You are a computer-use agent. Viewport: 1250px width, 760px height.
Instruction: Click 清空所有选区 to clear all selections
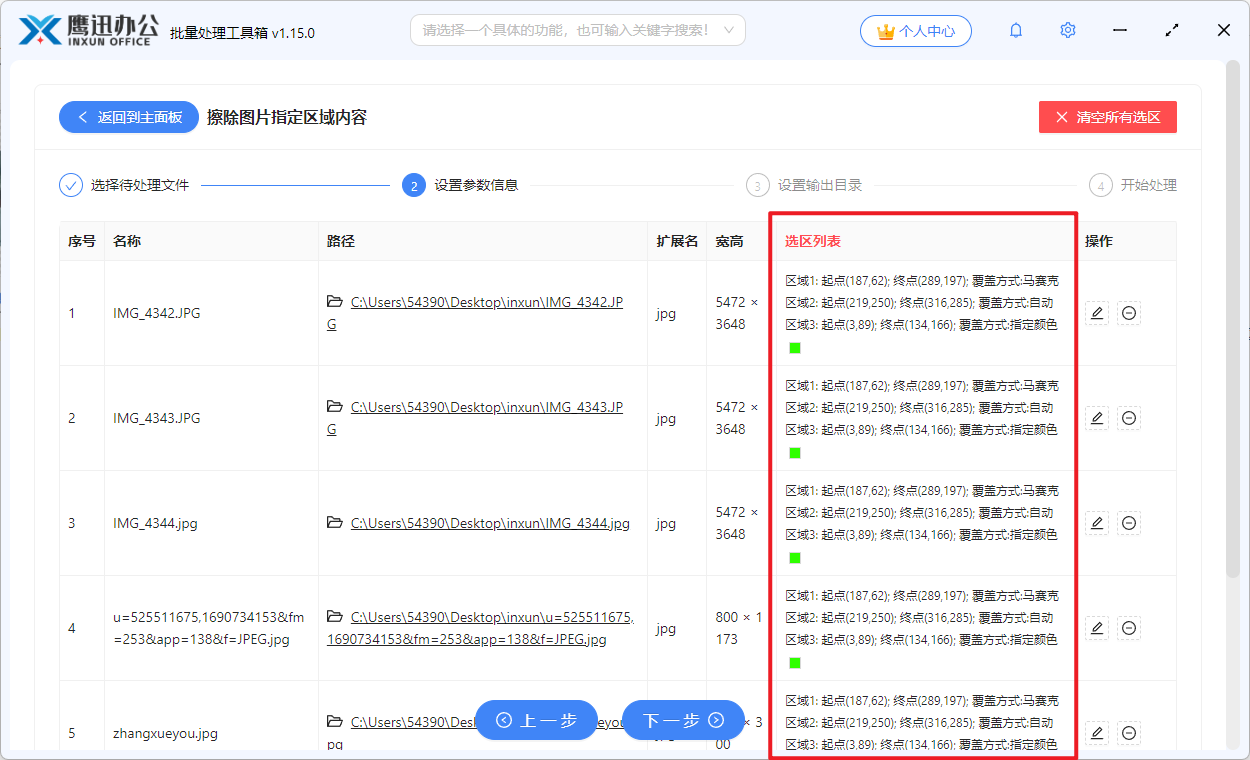coord(1107,117)
